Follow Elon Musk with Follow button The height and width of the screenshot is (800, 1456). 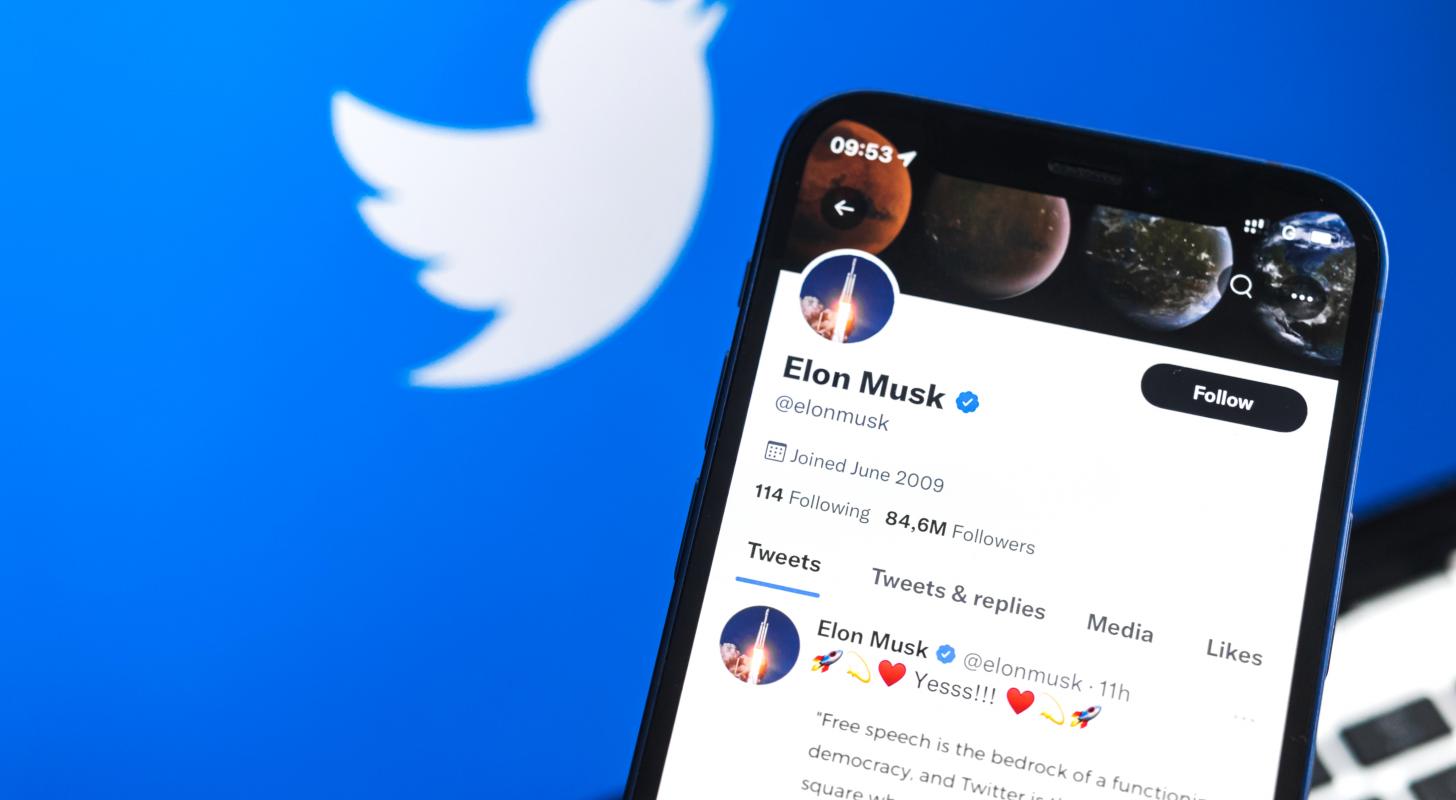1223,398
